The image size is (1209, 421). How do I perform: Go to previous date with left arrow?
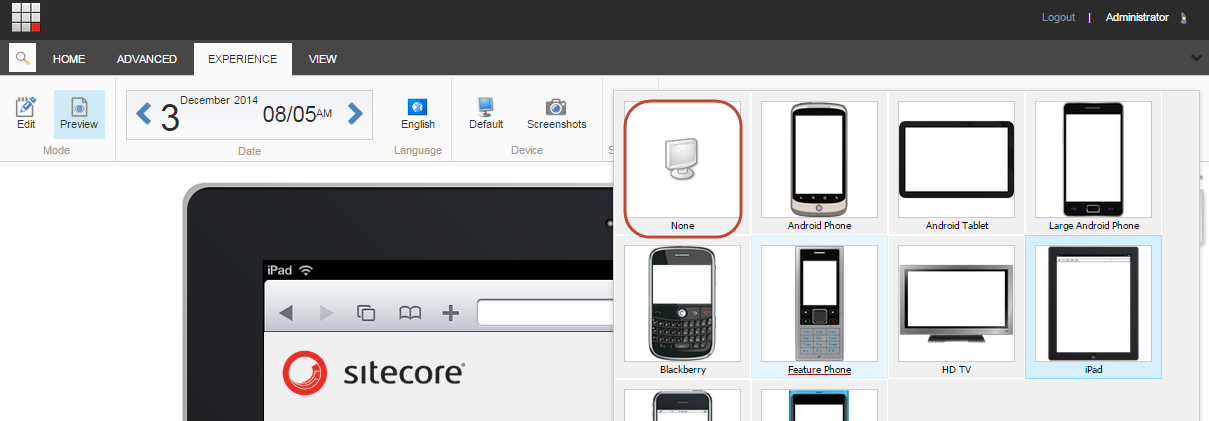tap(144, 114)
